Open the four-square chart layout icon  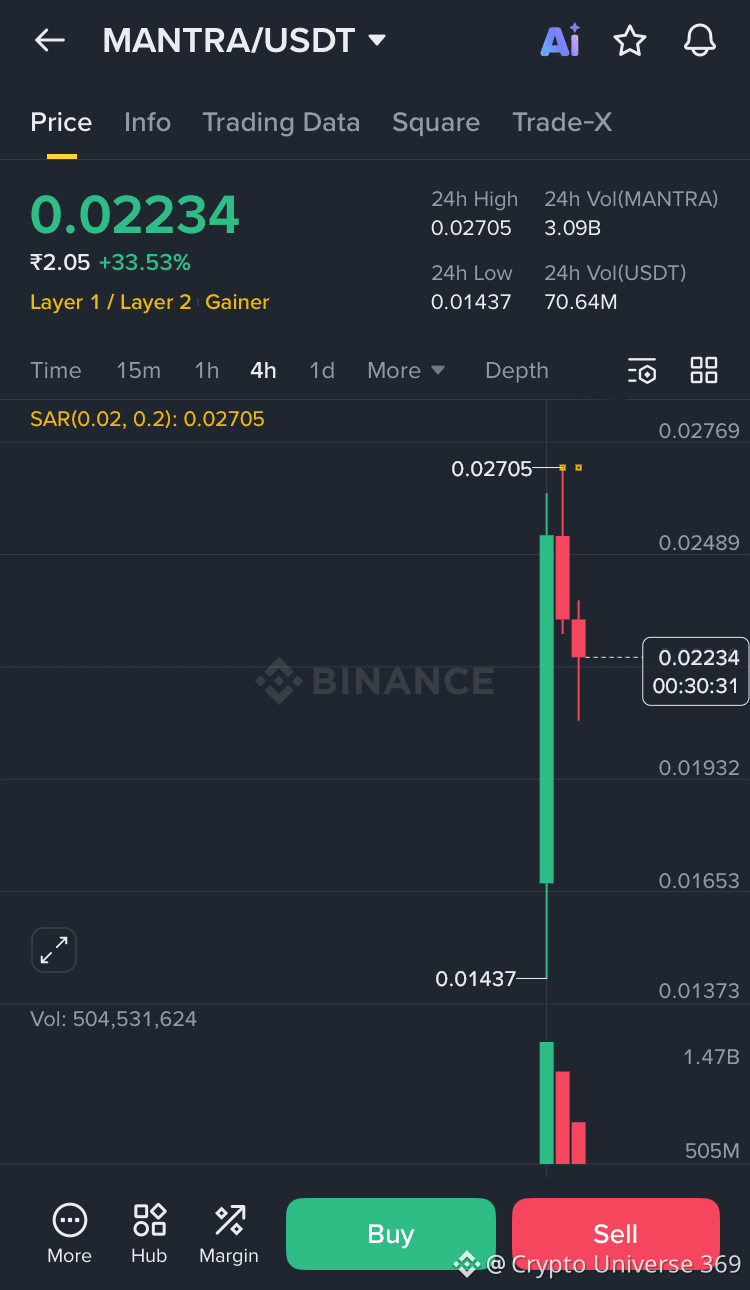(704, 370)
